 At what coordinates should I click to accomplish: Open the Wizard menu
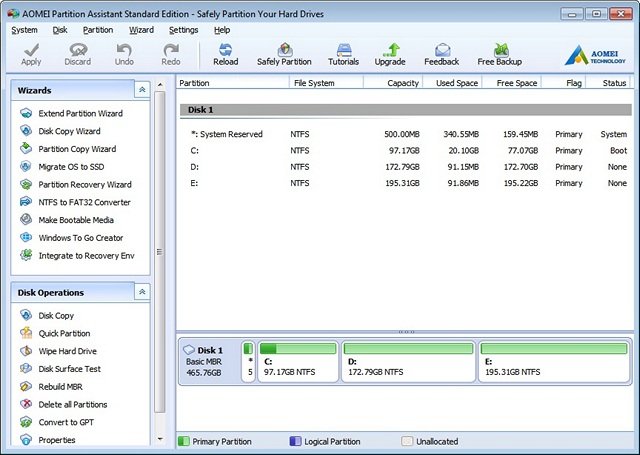(141, 30)
